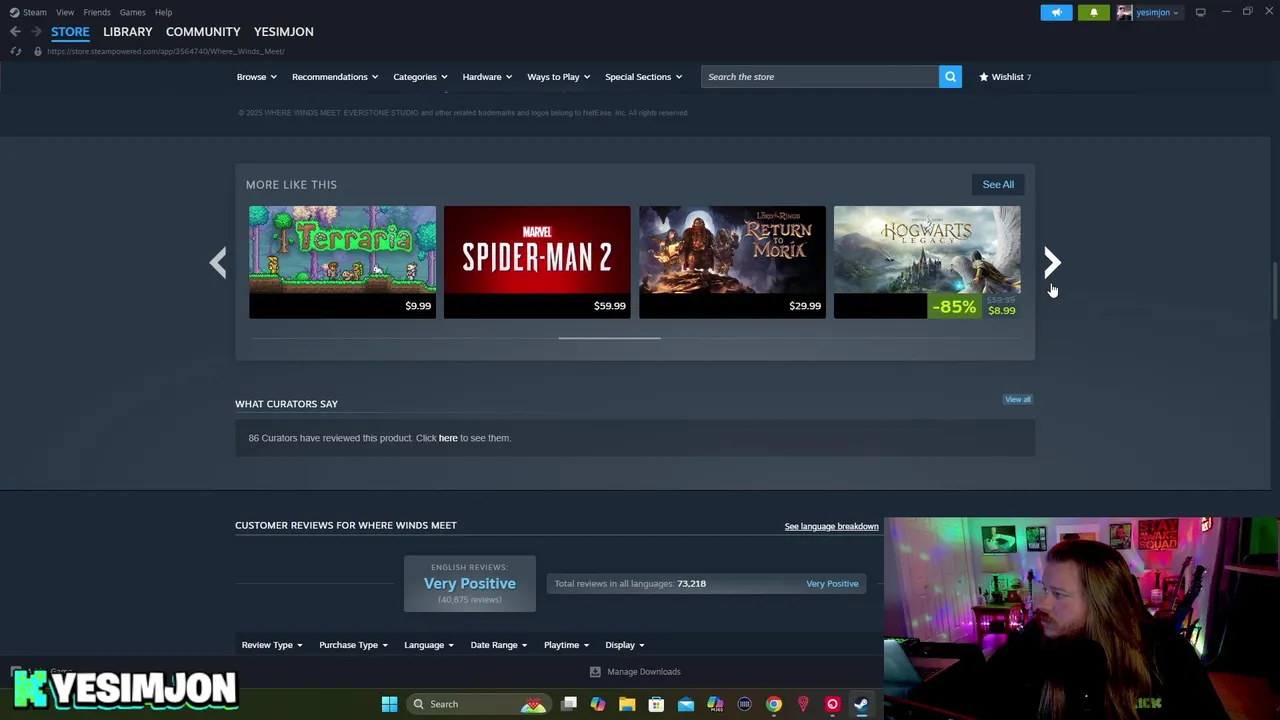Click the Steam taskbar icon
The height and width of the screenshot is (720, 1280).
861,704
